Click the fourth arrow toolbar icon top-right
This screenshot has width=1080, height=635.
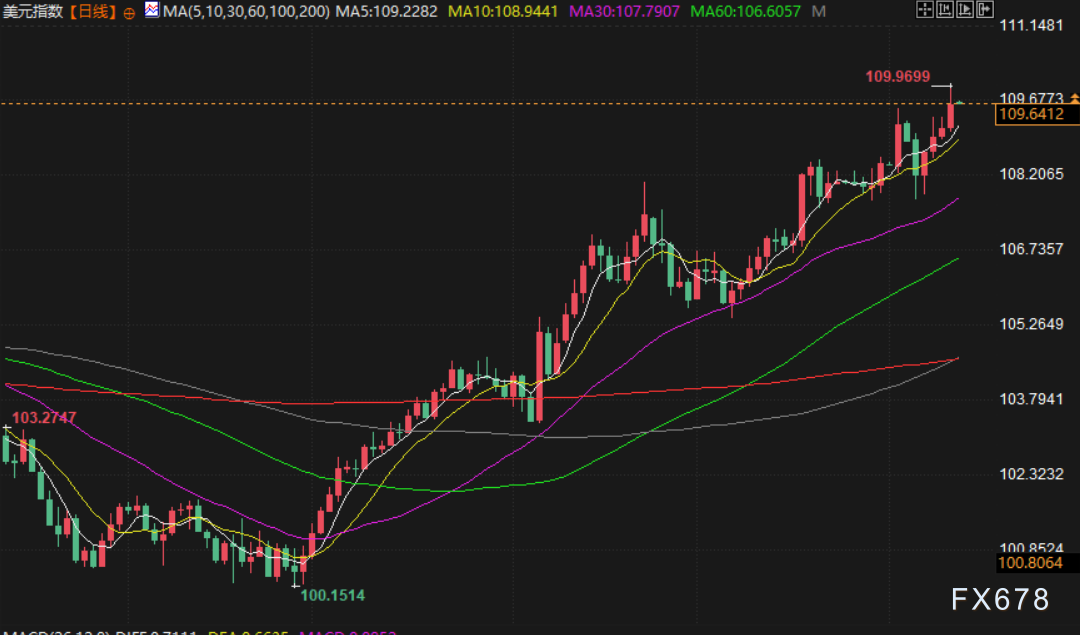tap(984, 11)
